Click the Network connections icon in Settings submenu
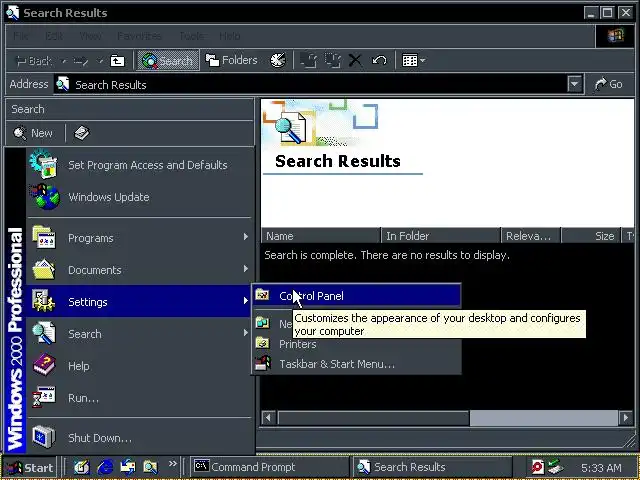640x480 pixels. 262,323
